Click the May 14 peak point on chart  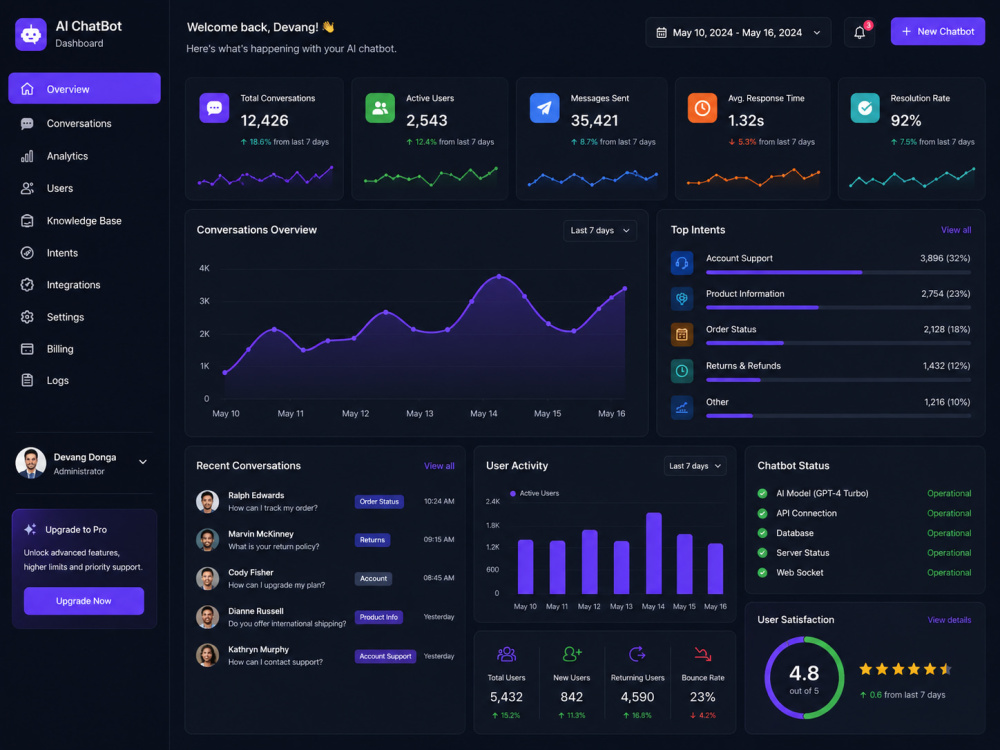click(x=499, y=276)
